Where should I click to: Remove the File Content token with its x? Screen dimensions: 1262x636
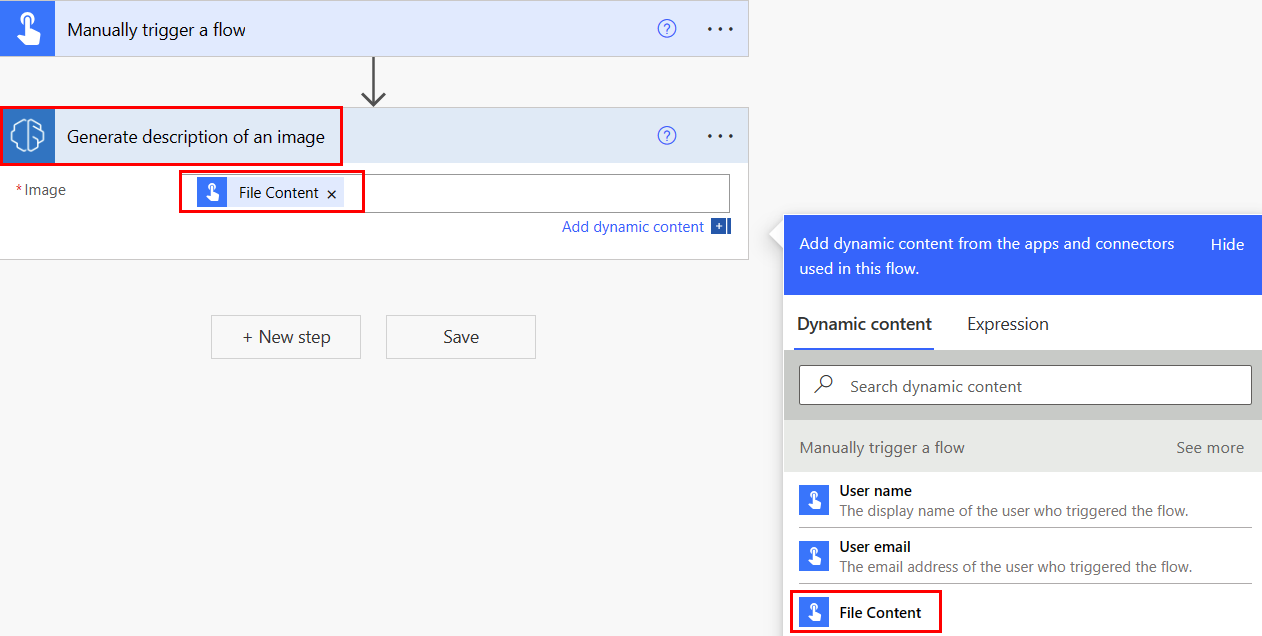[331, 193]
